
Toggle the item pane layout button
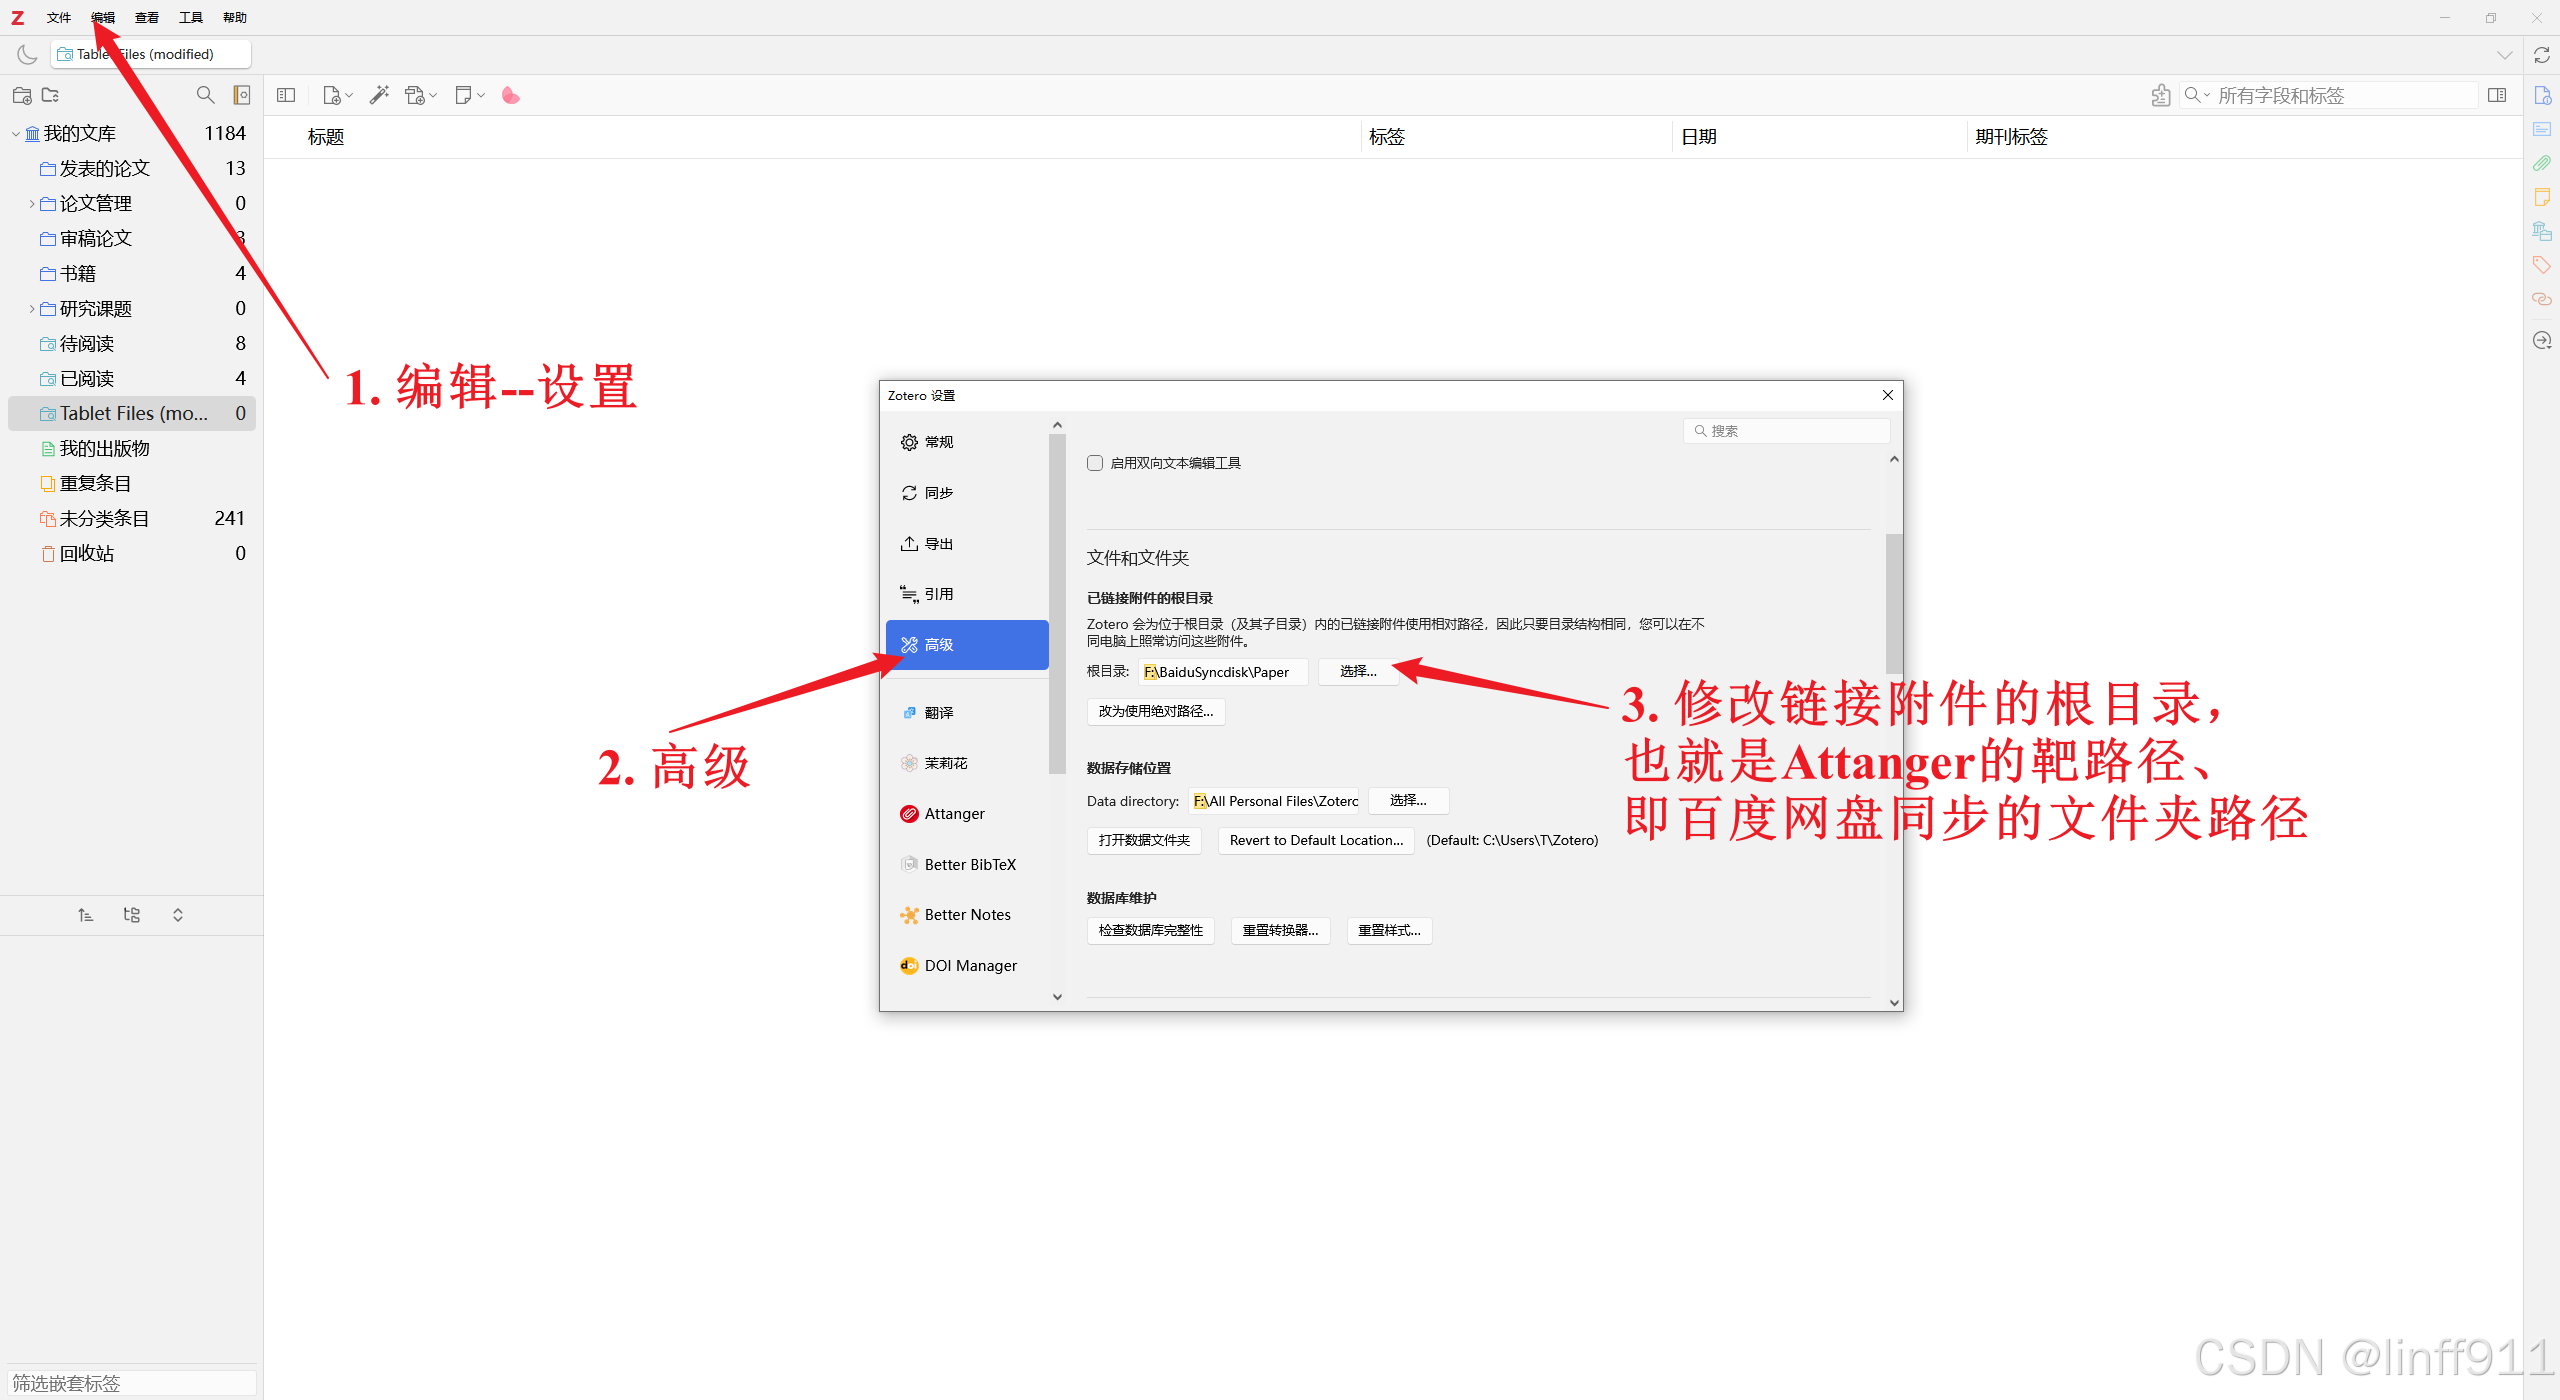click(2497, 95)
